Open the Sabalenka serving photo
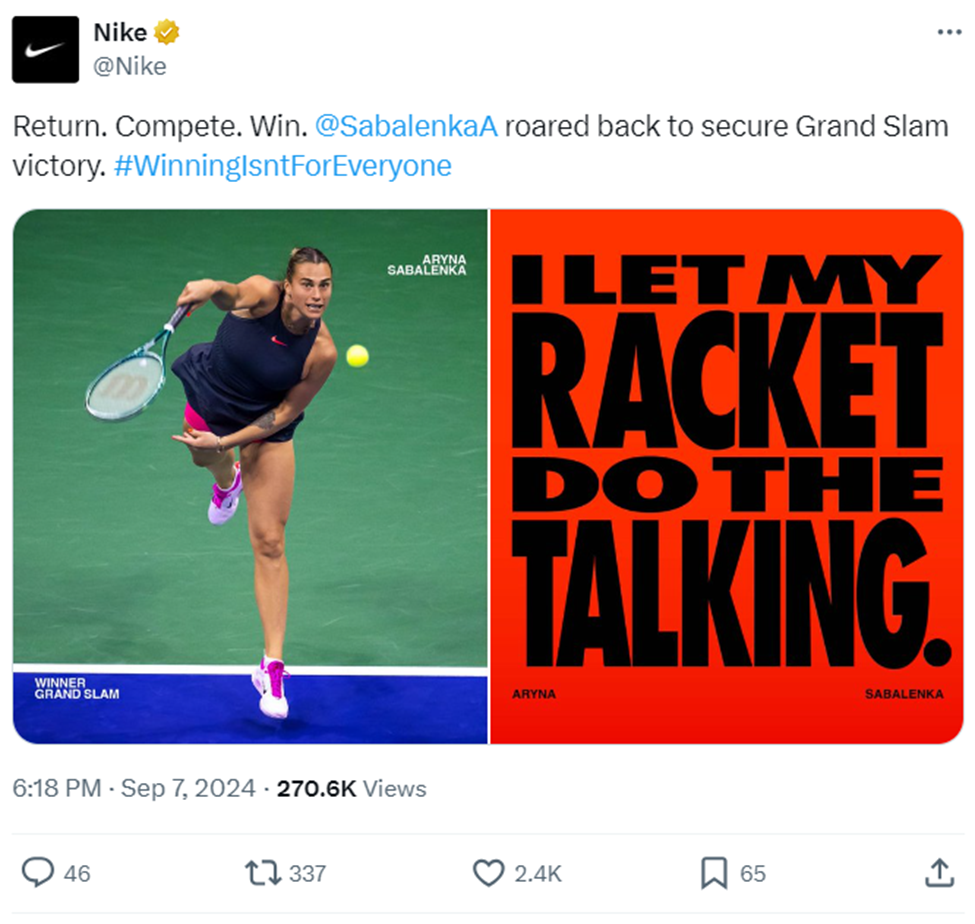The width and height of the screenshot is (975, 924). 250,476
